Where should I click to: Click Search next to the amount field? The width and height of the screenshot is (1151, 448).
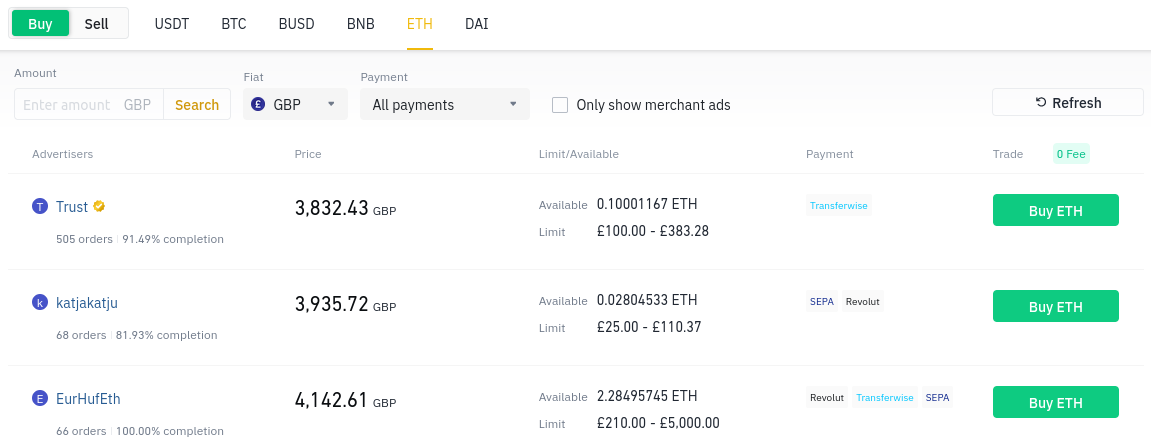coord(197,105)
